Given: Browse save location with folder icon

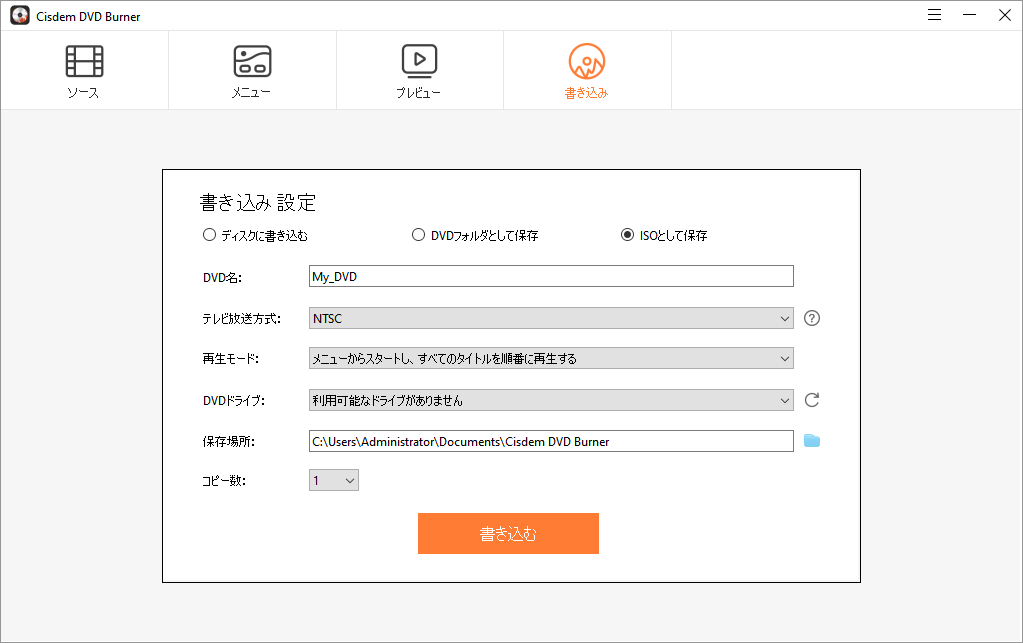Looking at the screenshot, I should [812, 441].
